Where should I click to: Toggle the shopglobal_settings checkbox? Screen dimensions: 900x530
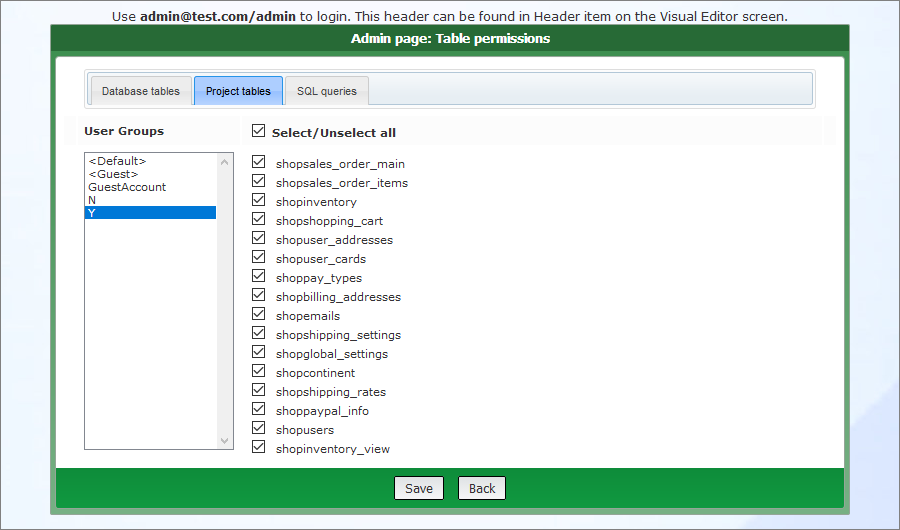258,351
